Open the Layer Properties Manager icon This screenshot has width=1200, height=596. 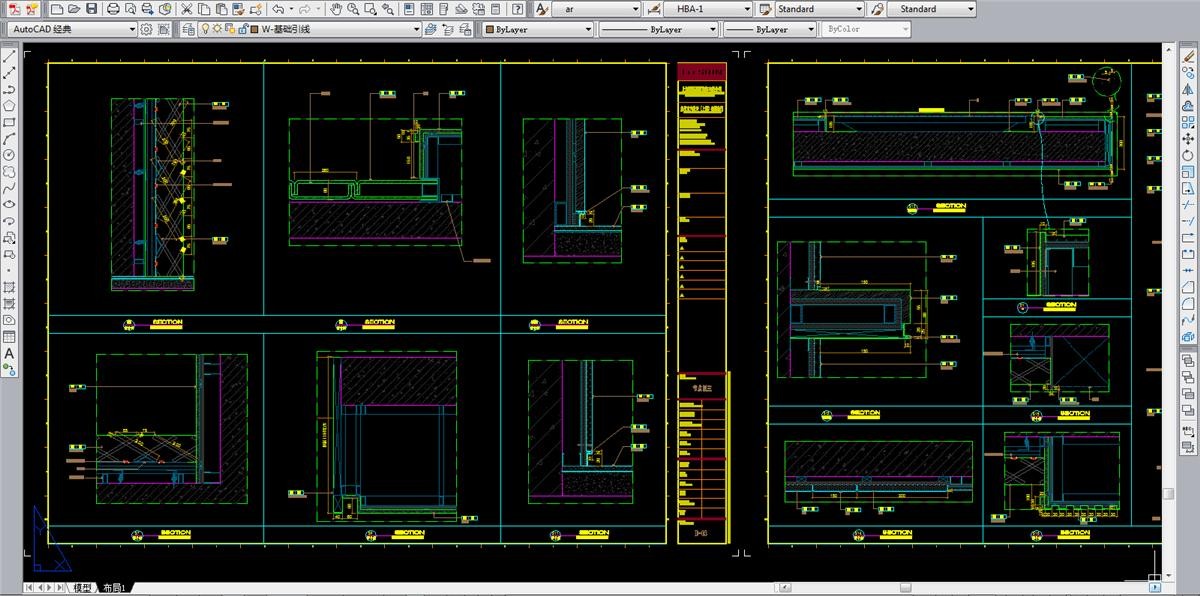click(x=189, y=29)
